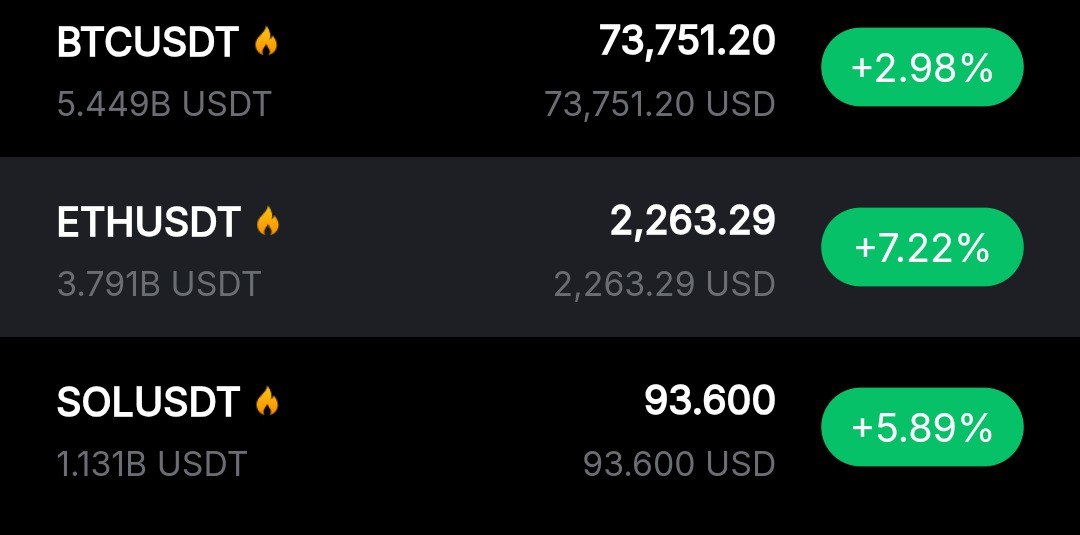
Task: Click the 73,751.20 USD converted price
Action: (659, 103)
